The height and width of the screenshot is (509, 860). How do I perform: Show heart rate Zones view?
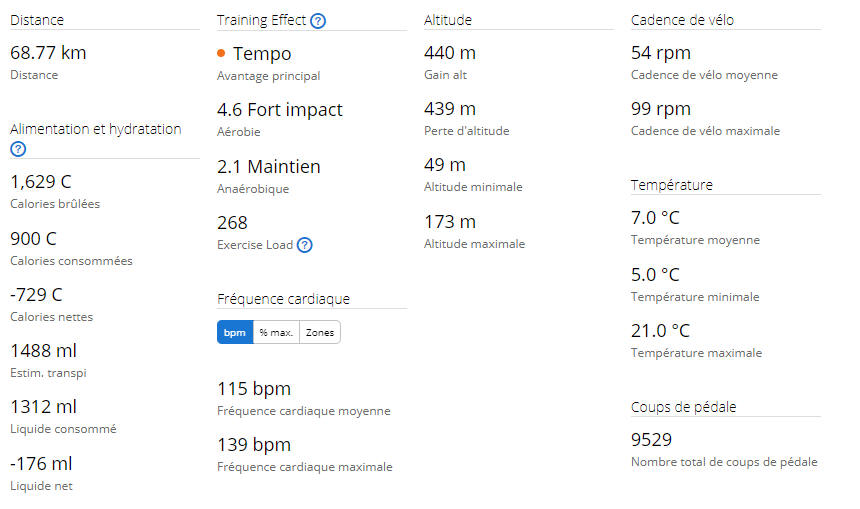pyautogui.click(x=320, y=332)
